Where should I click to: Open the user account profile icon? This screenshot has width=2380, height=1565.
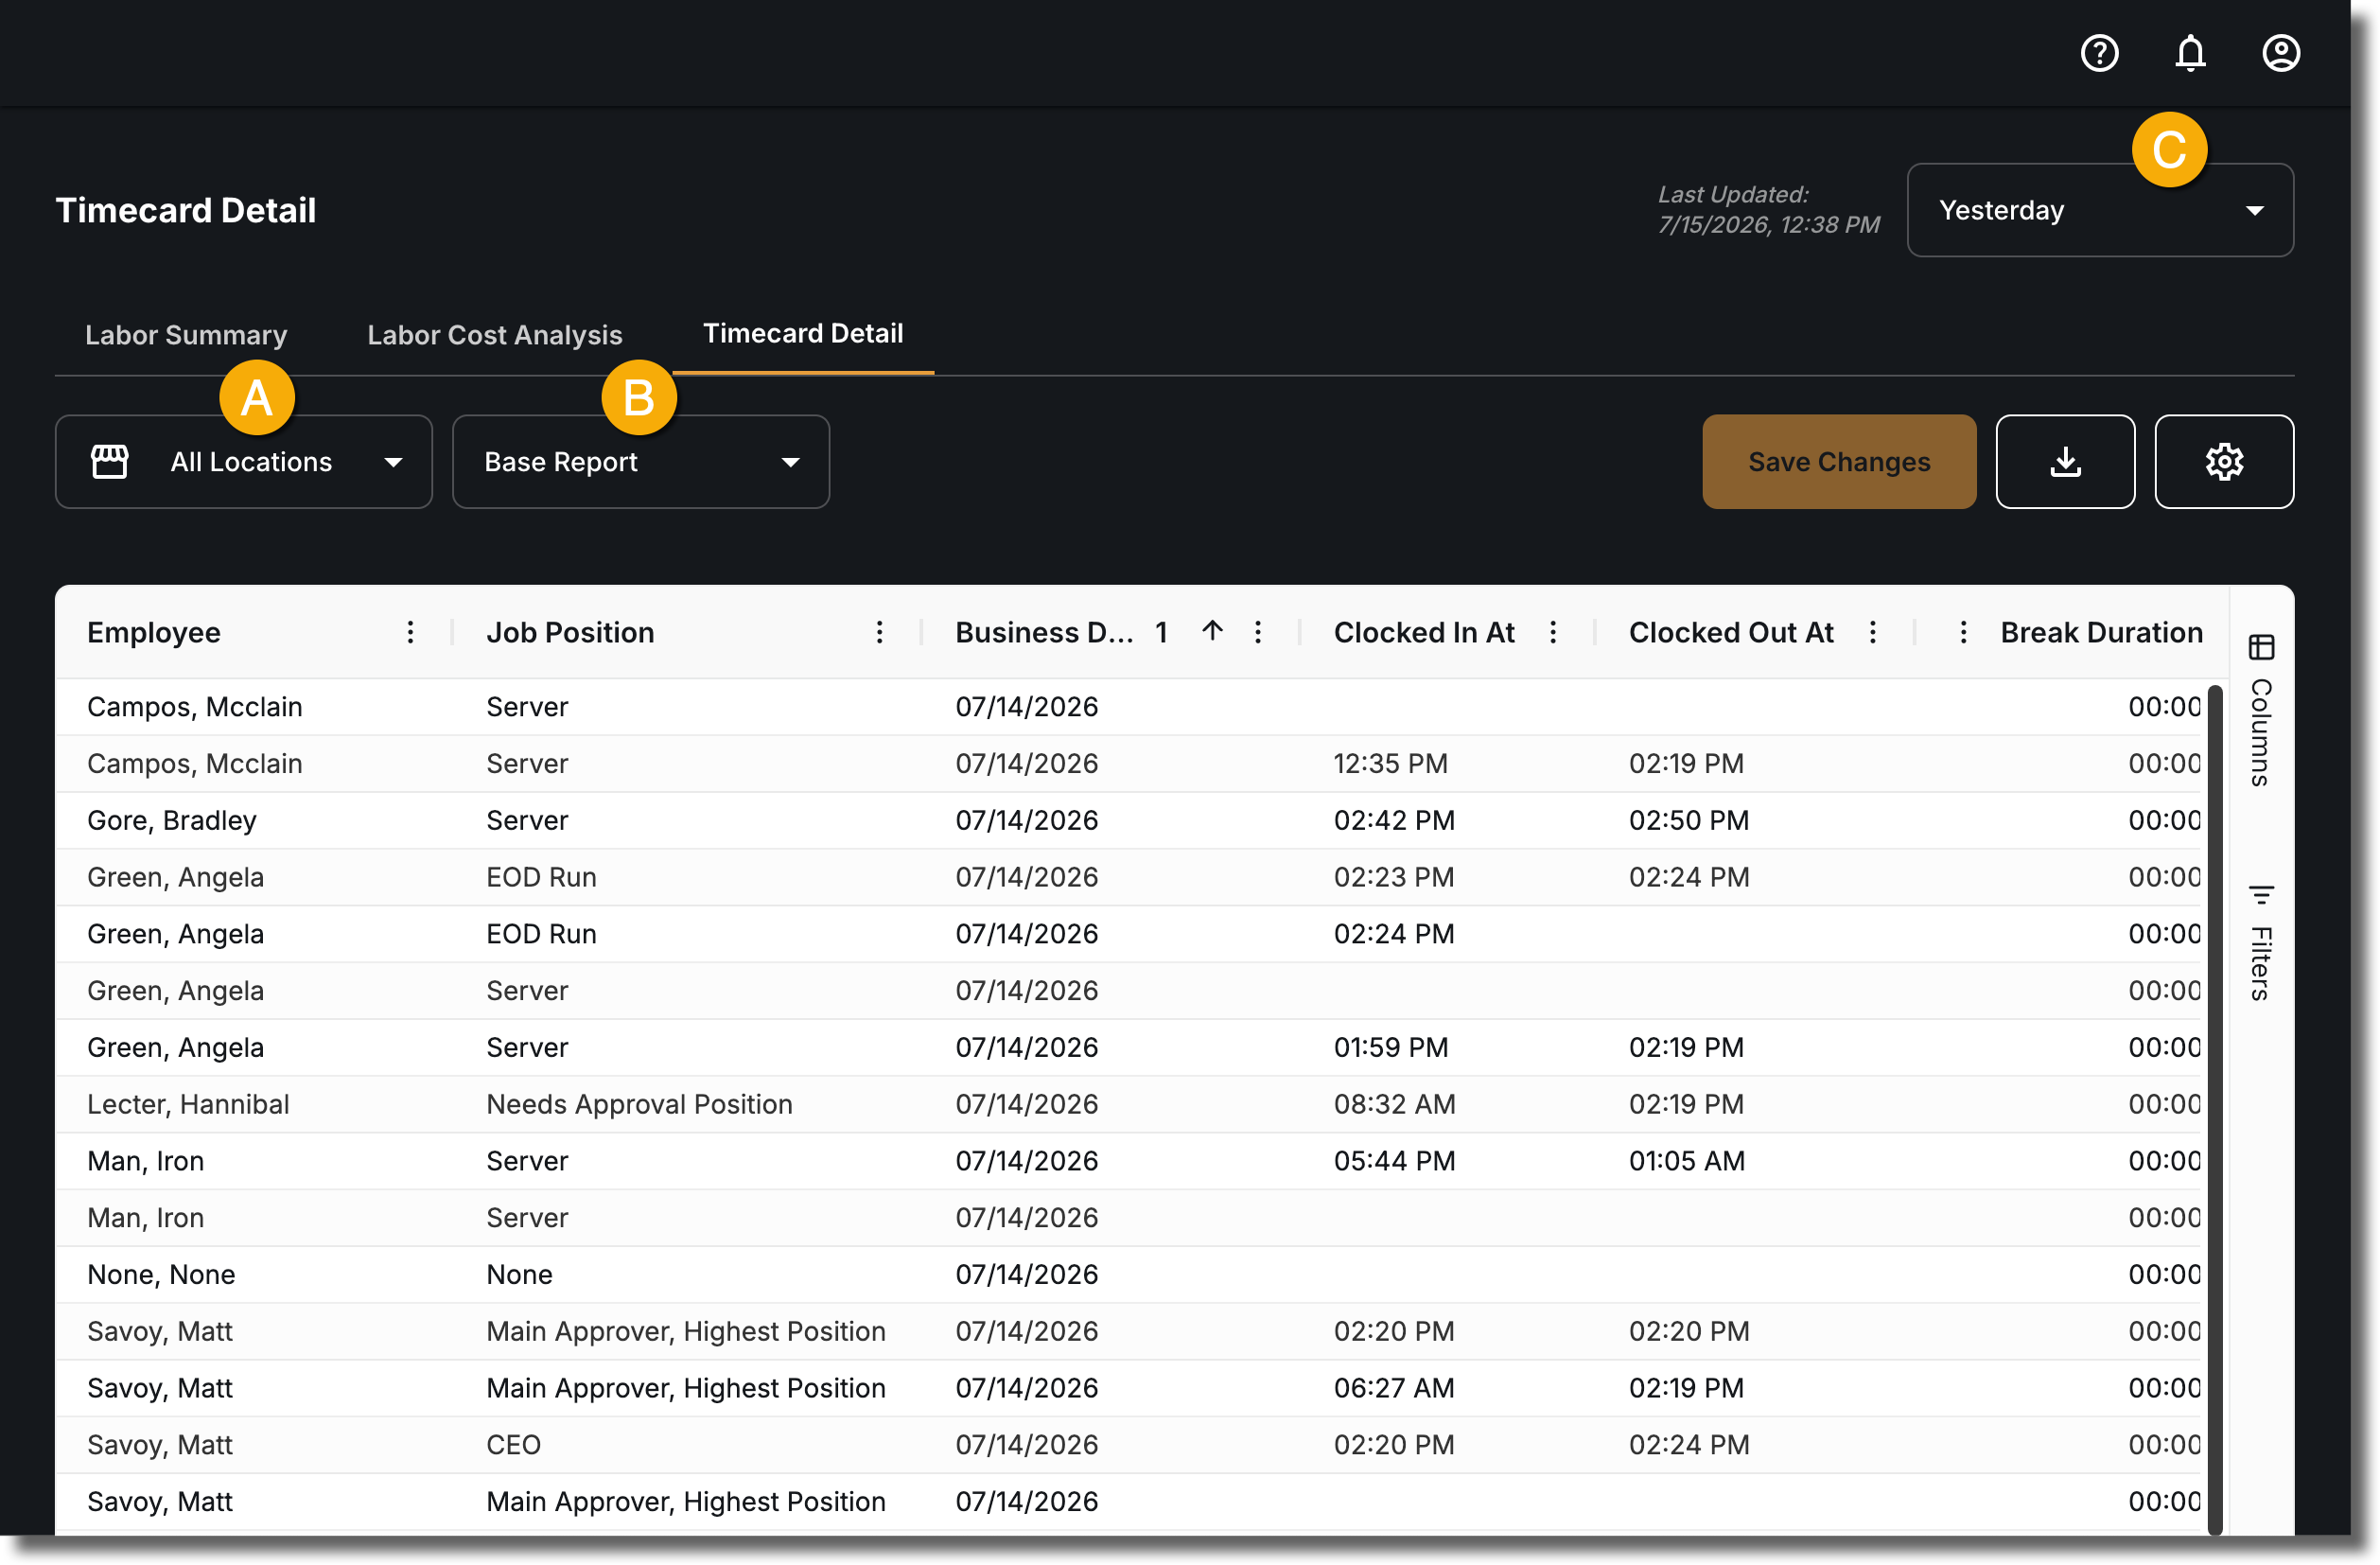(x=2281, y=53)
